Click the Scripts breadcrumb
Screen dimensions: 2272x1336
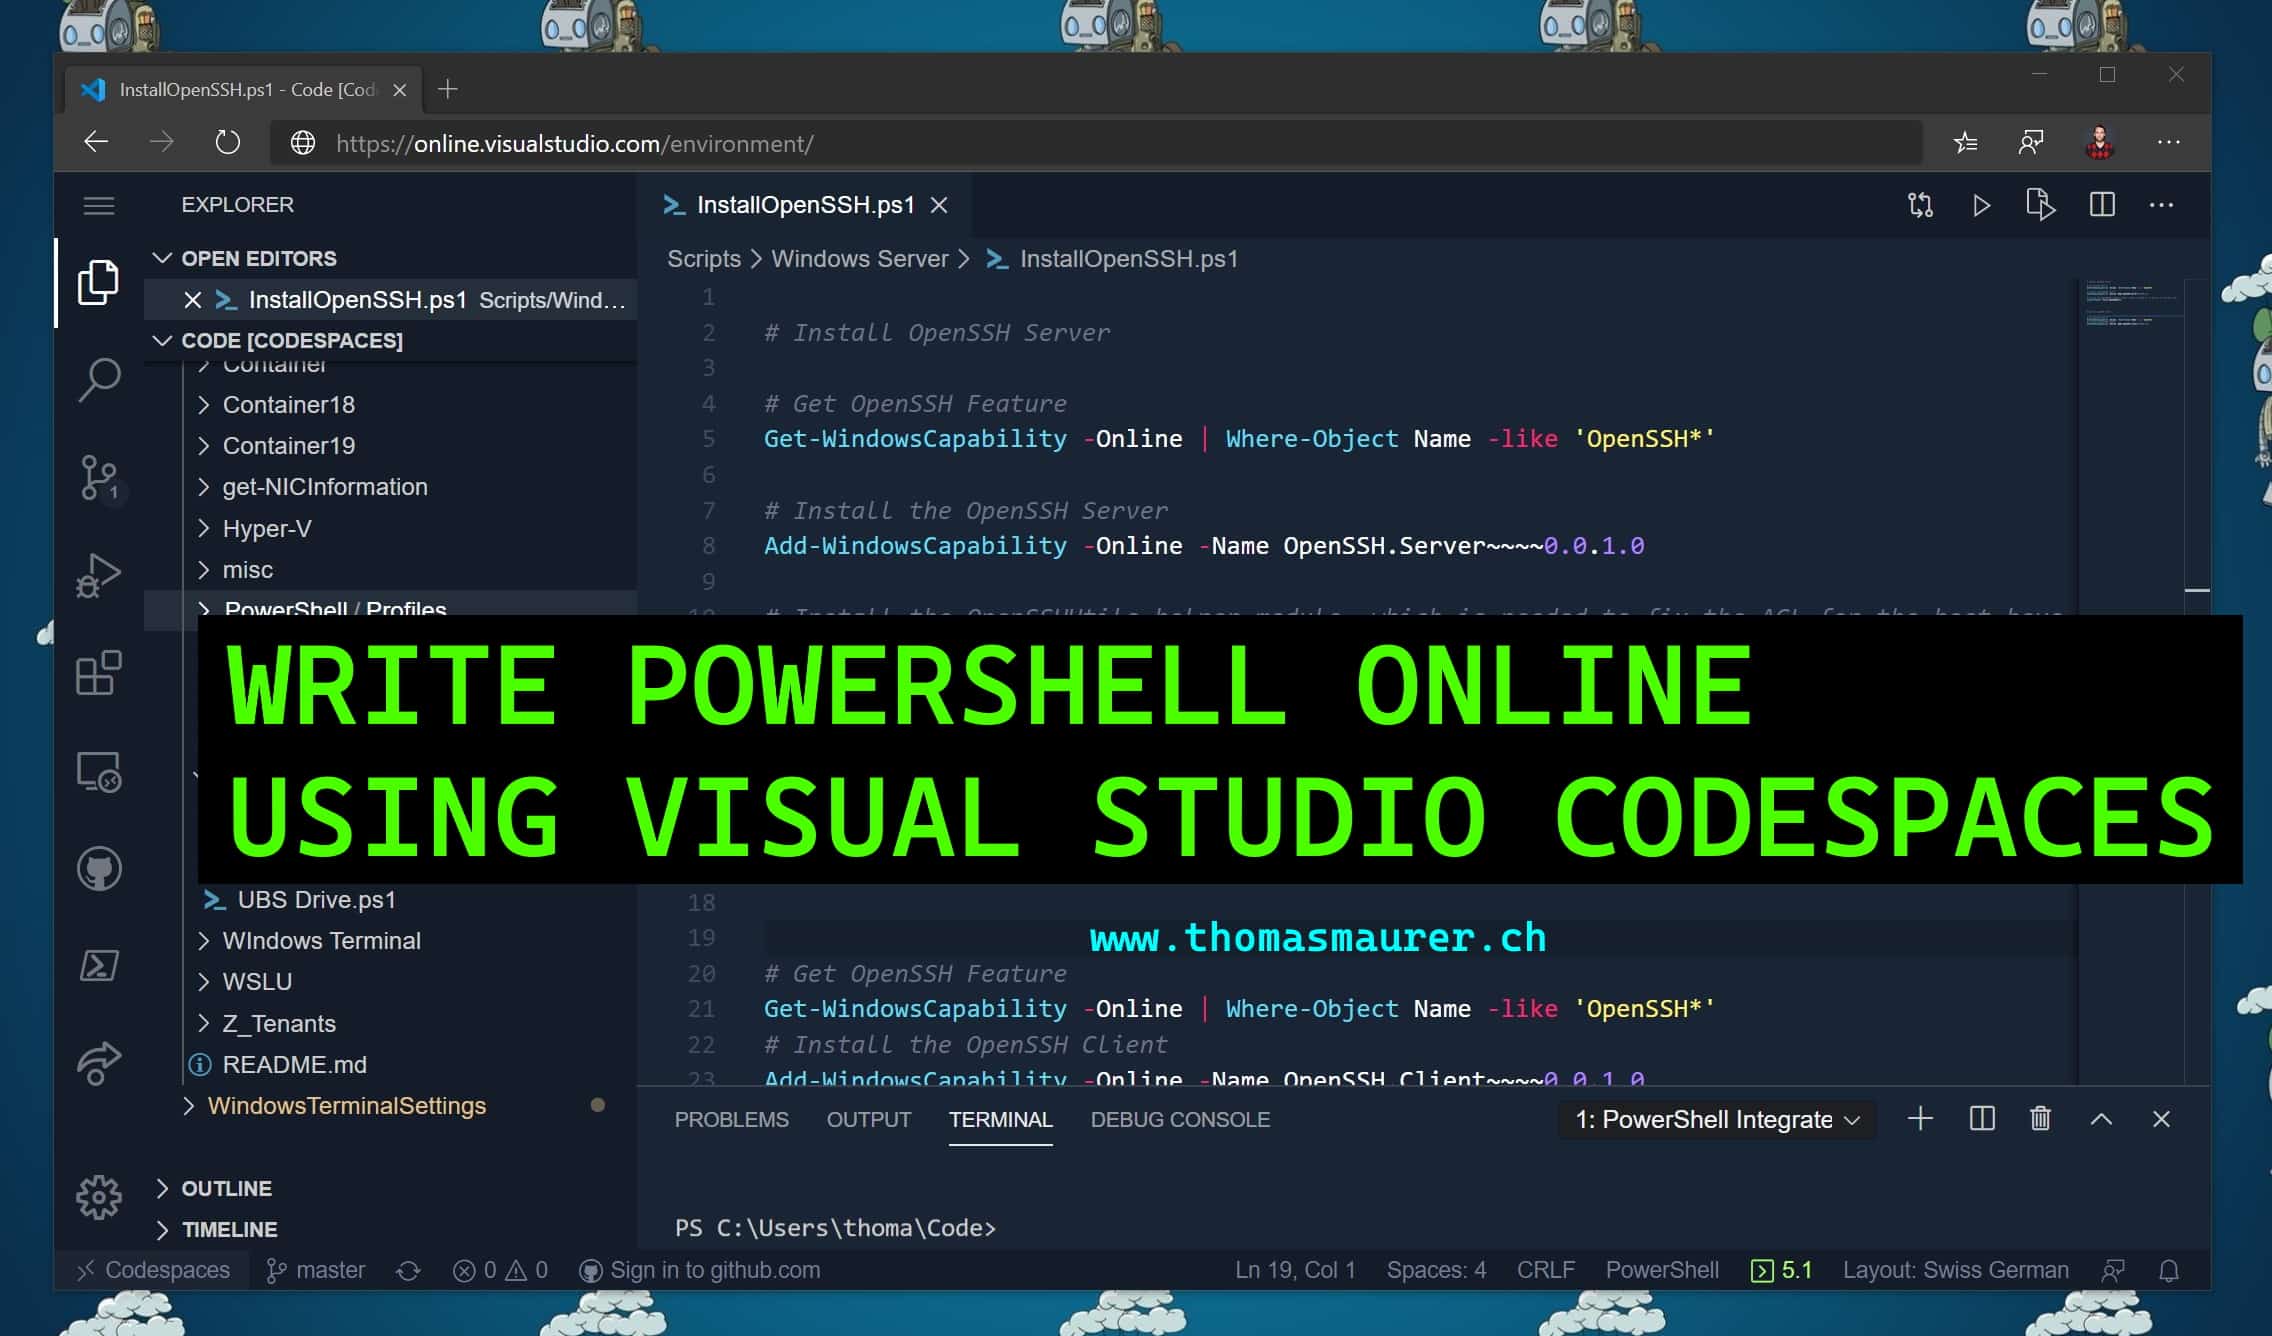click(x=704, y=258)
